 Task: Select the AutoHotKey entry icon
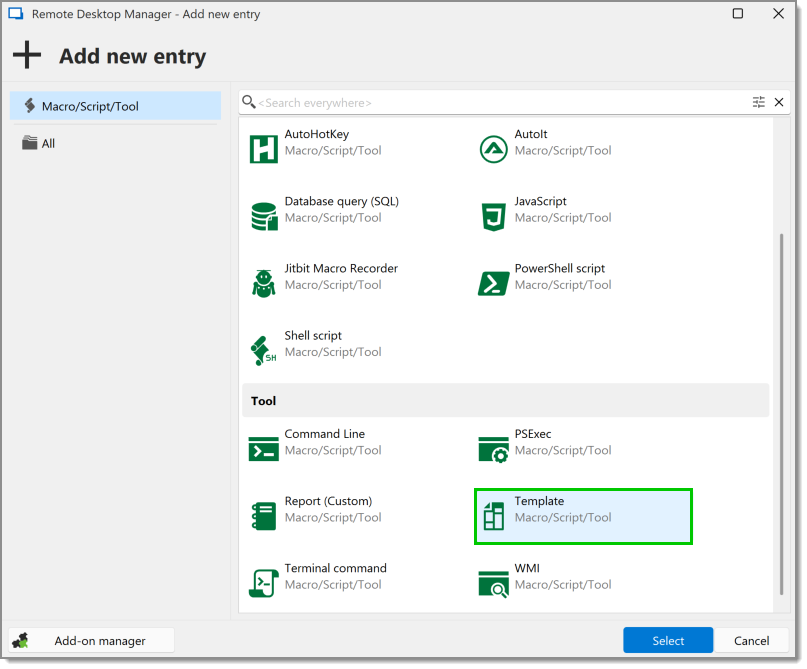pyautogui.click(x=264, y=149)
